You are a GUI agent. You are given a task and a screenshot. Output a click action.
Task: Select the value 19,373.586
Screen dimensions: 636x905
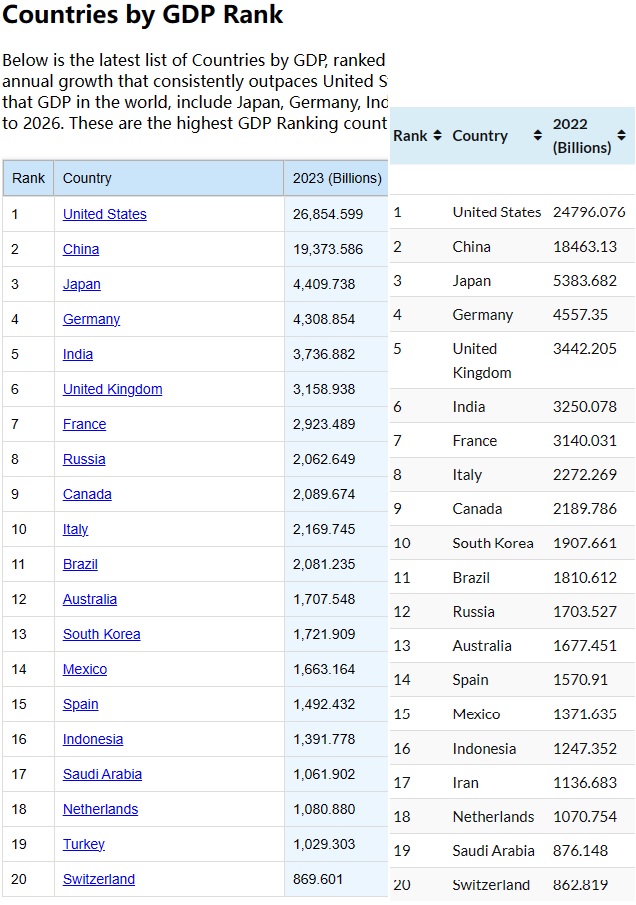click(x=328, y=249)
